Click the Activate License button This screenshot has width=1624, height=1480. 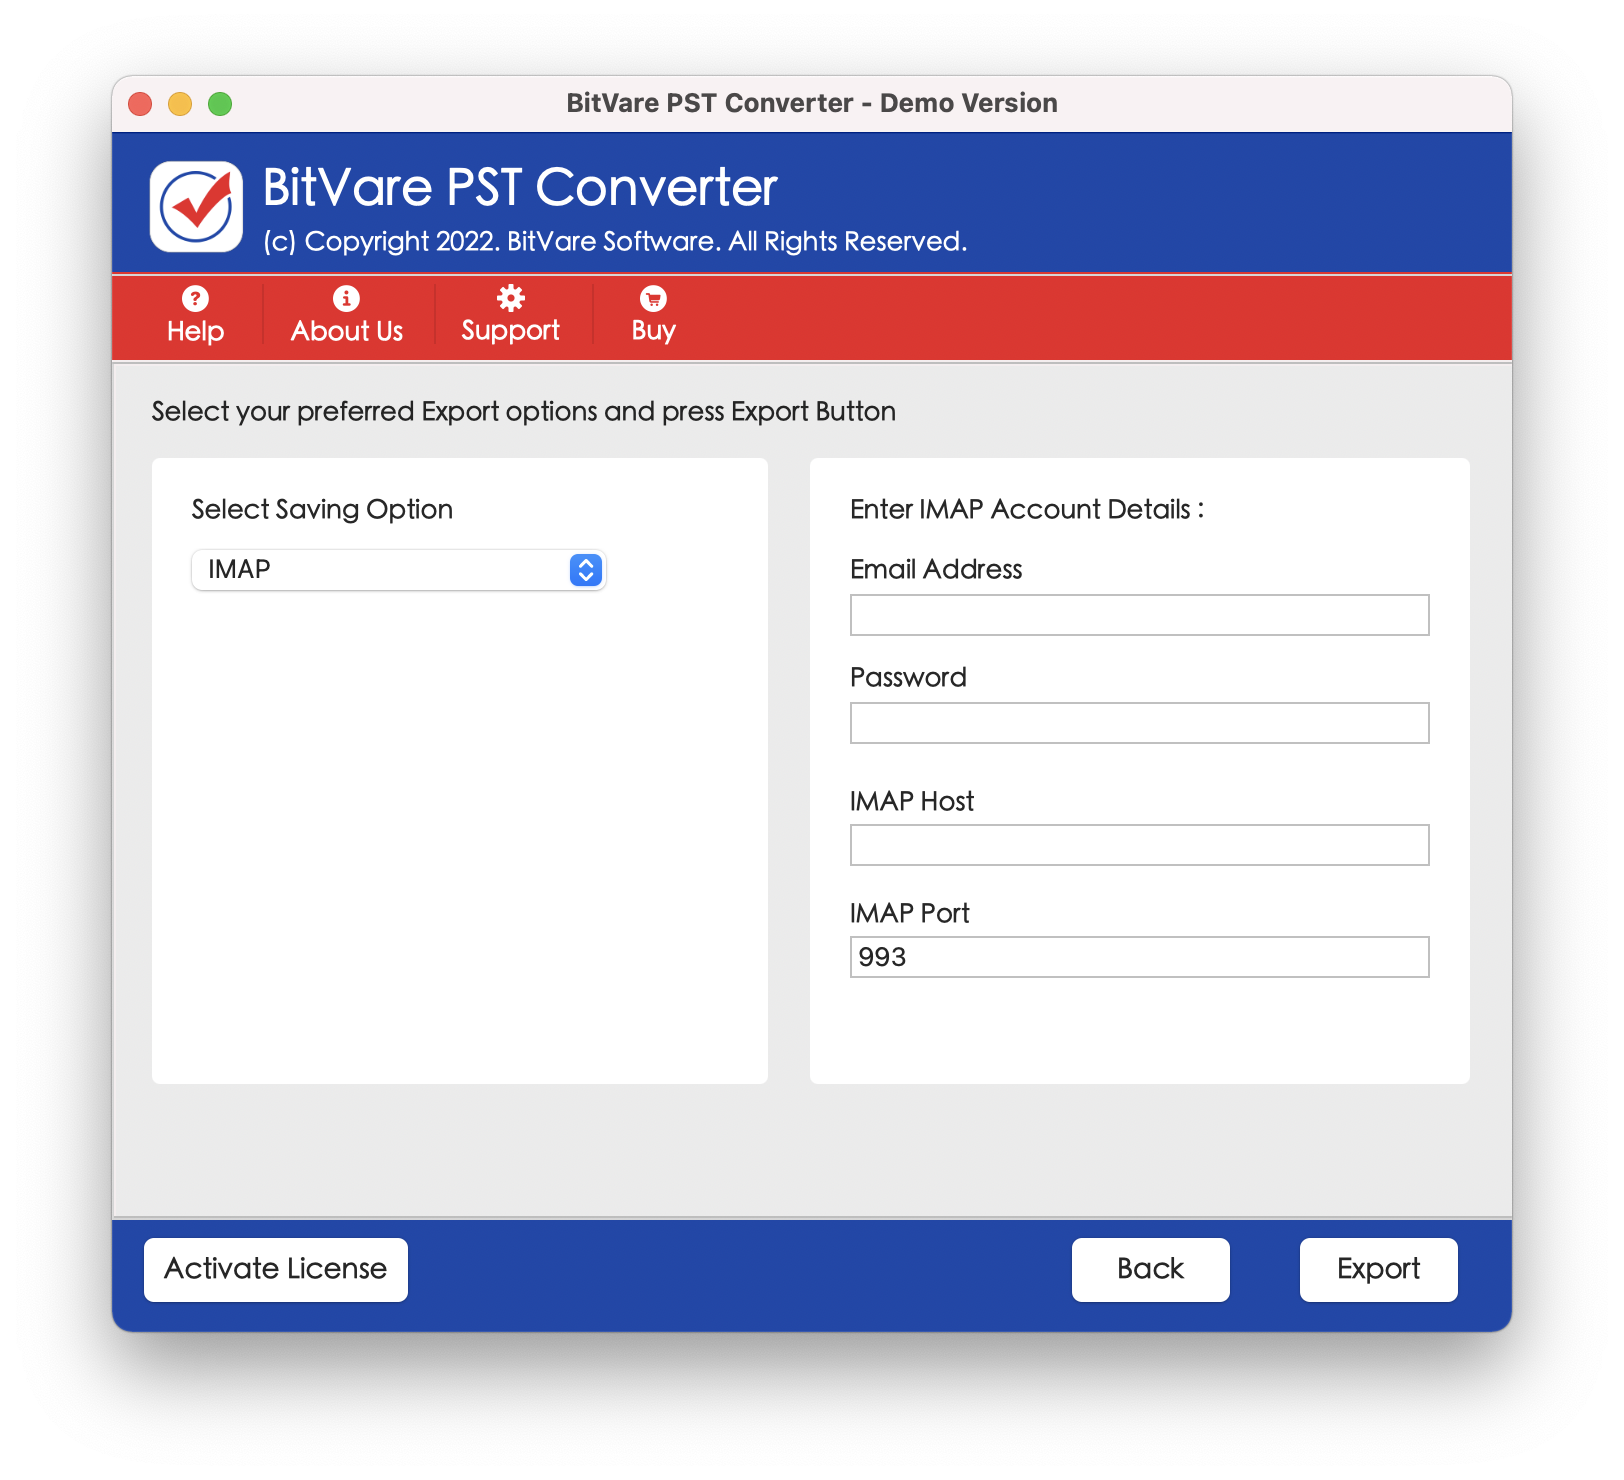coord(275,1269)
